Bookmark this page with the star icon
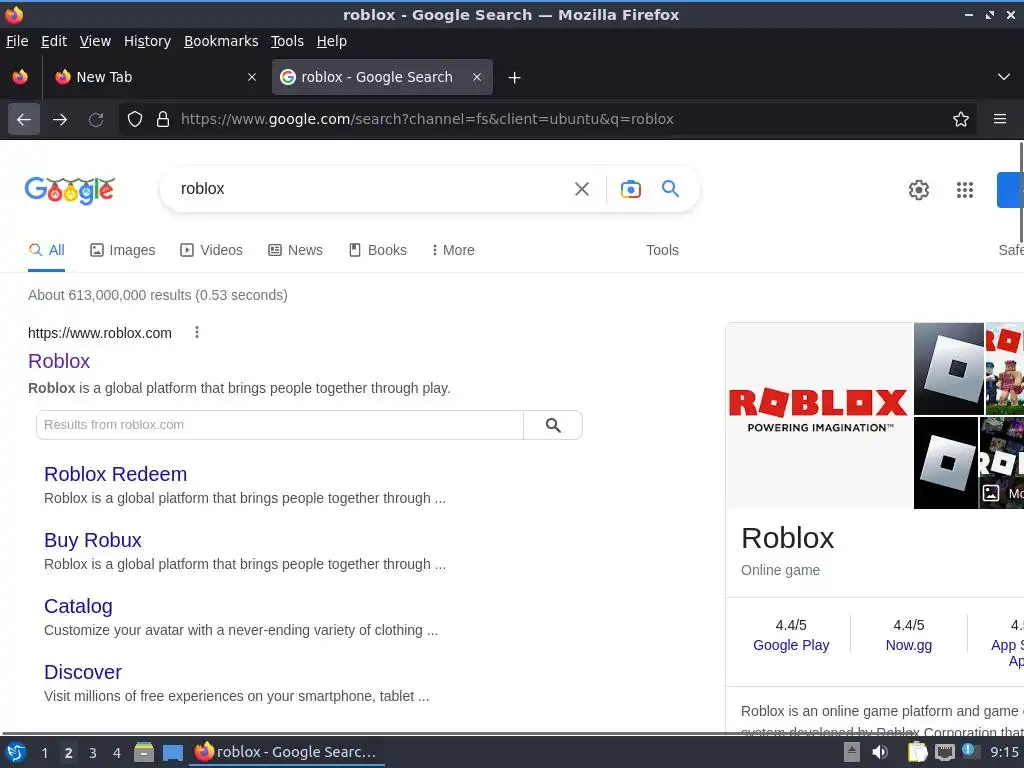This screenshot has width=1024, height=768. (961, 119)
